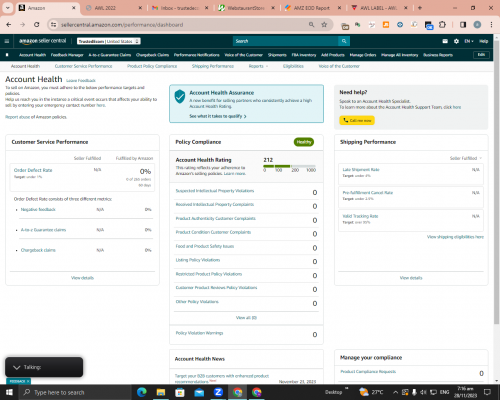Screen dimensions: 500x400
Task: Switch to the AWL 2022 browser tab
Action: point(113,8)
